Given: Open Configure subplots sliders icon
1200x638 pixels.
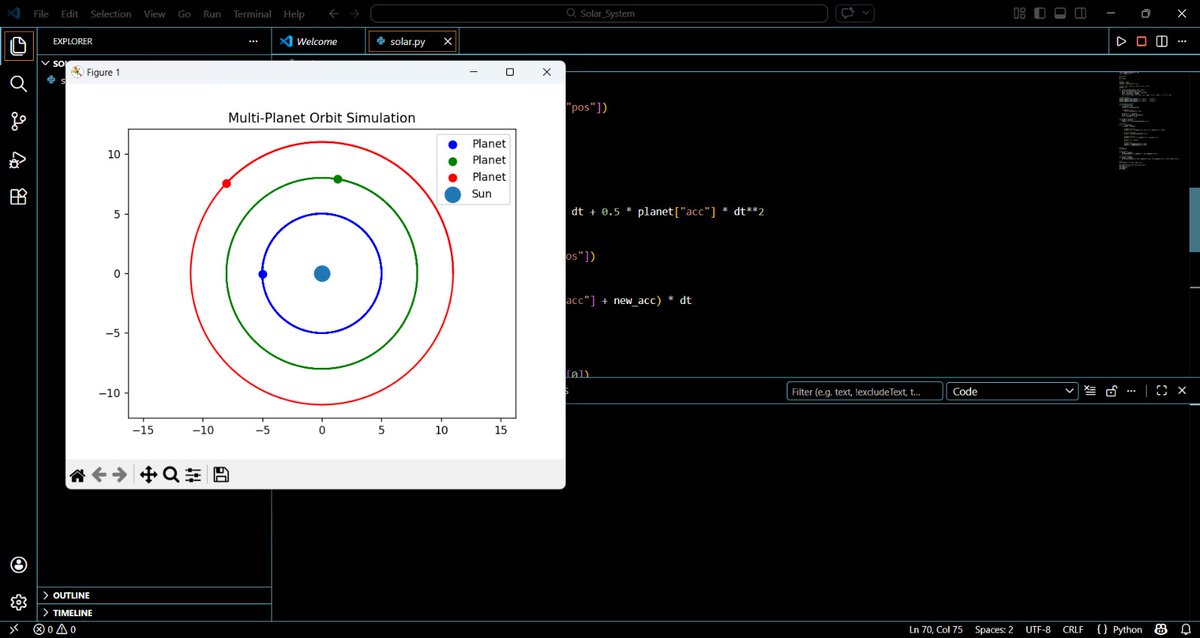Looking at the screenshot, I should [194, 475].
